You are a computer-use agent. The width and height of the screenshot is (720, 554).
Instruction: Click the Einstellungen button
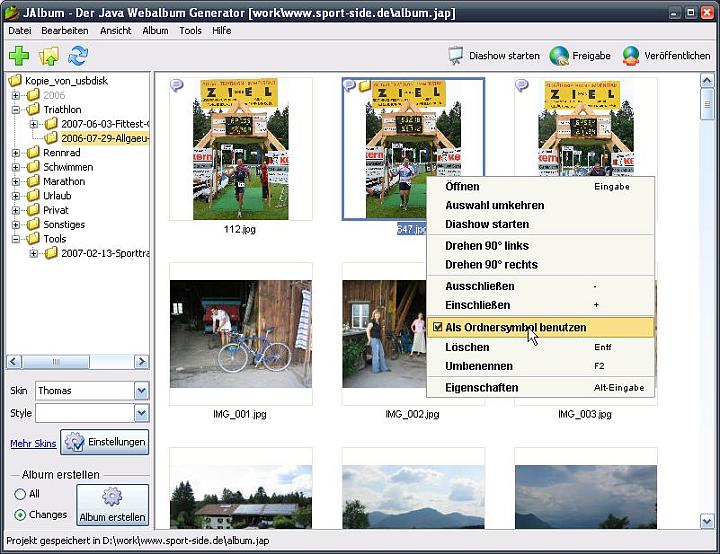[x=105, y=442]
